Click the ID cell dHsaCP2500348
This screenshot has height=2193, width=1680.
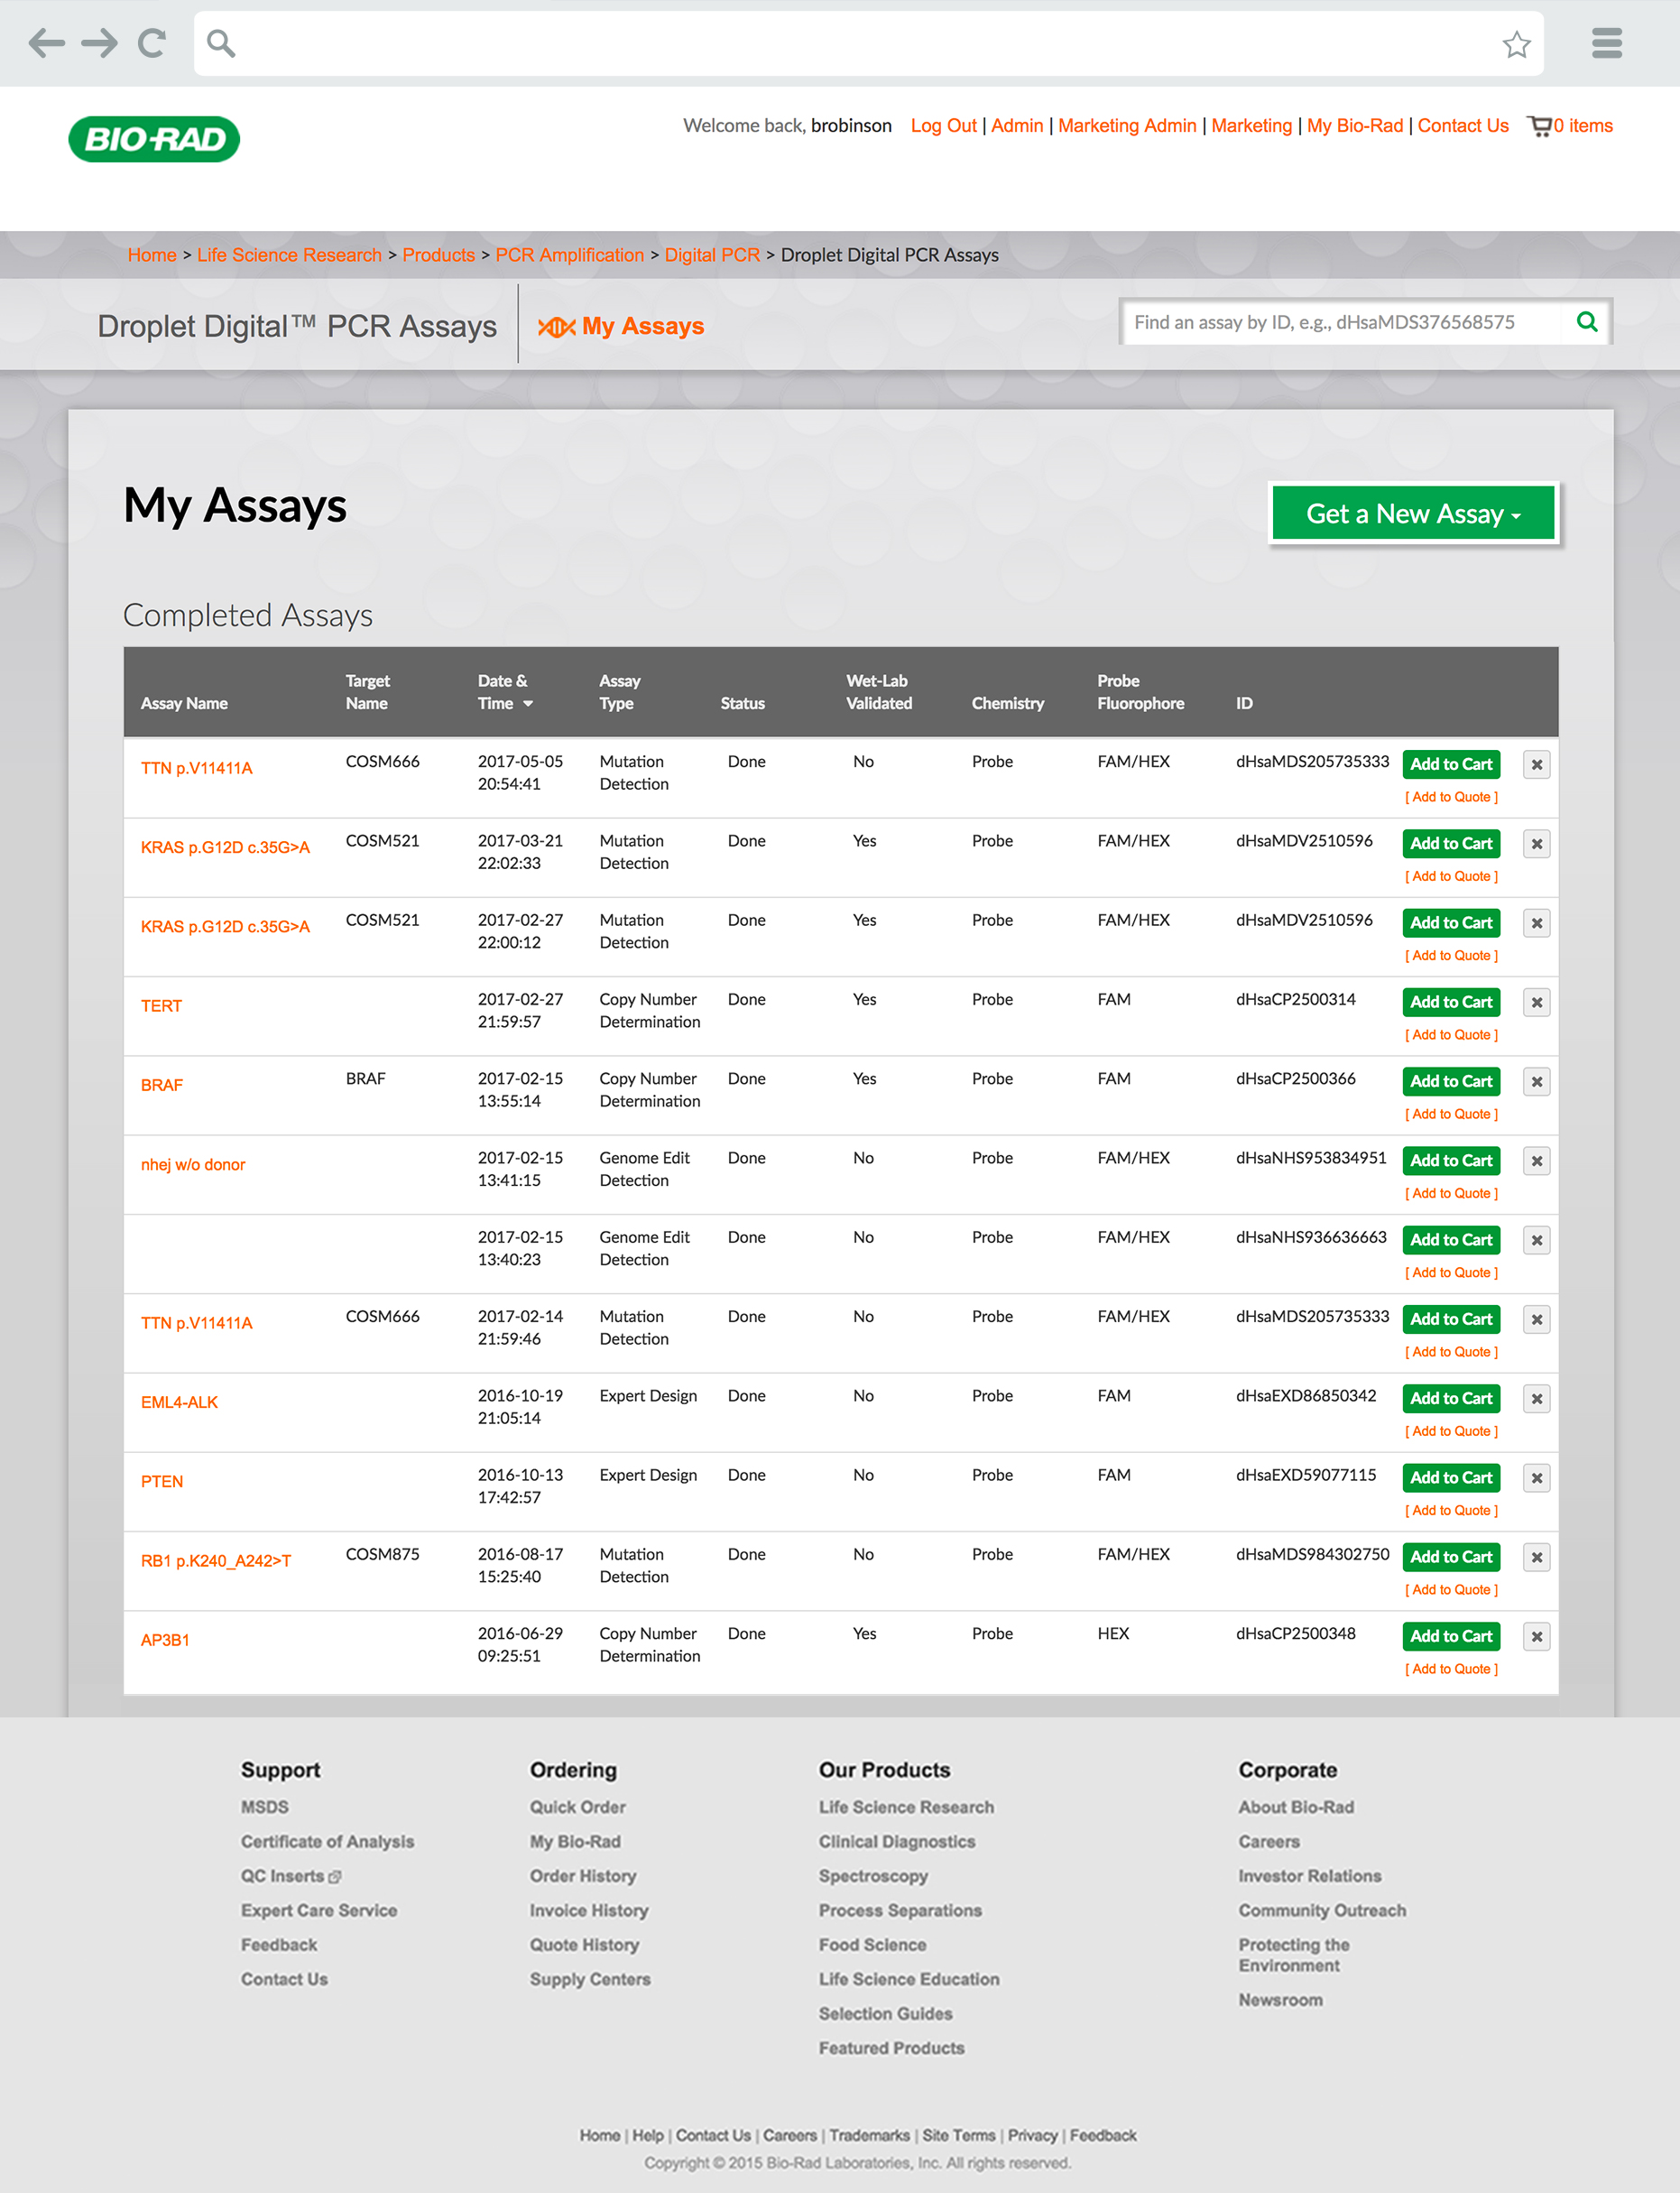pos(1295,1633)
